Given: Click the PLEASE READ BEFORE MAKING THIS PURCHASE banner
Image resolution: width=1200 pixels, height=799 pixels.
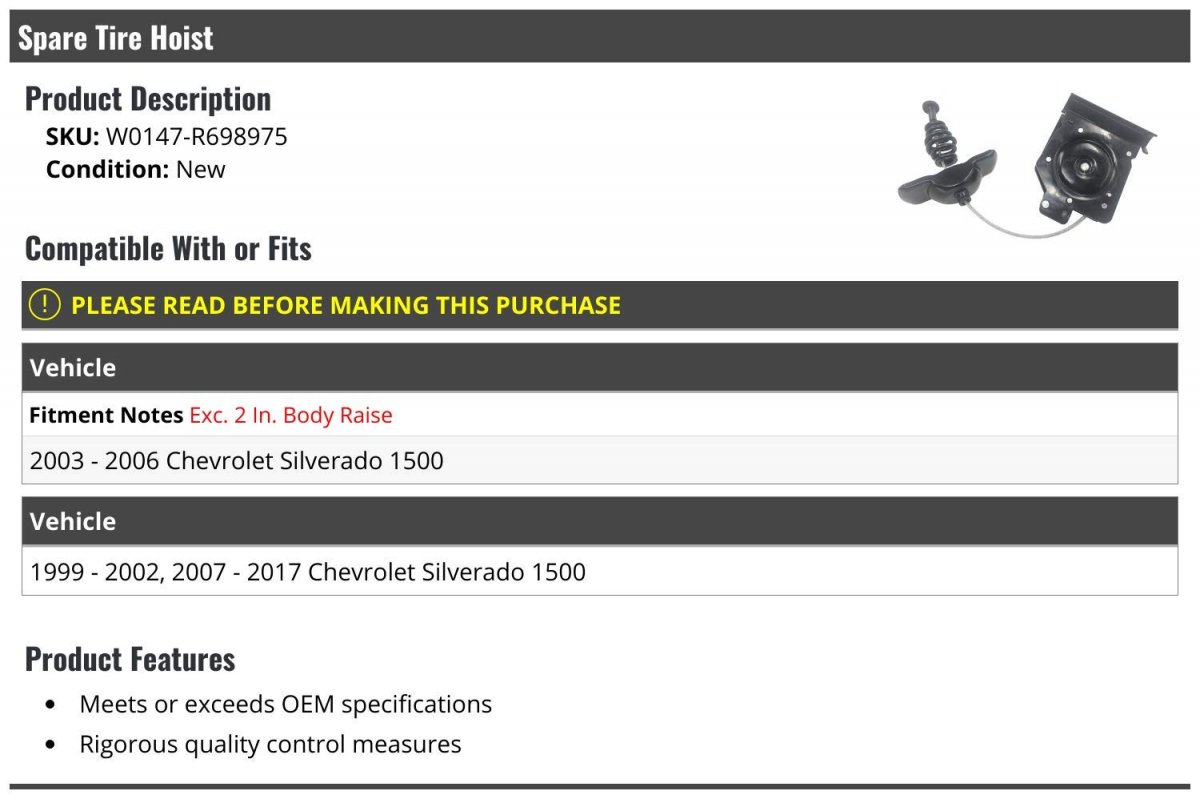Looking at the screenshot, I should 600,305.
